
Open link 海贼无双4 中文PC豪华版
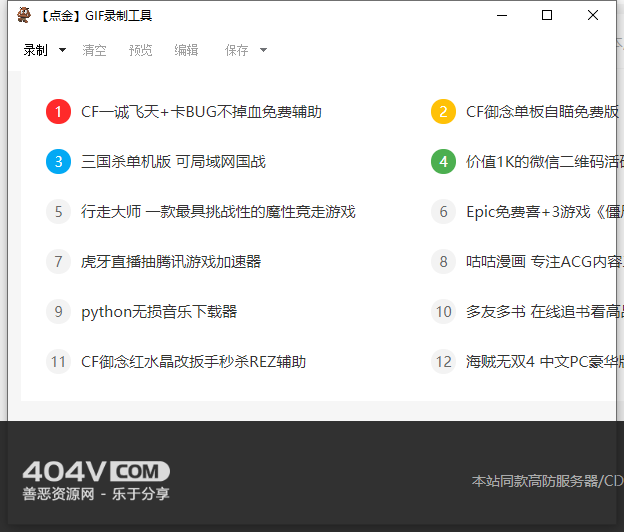[545, 362]
